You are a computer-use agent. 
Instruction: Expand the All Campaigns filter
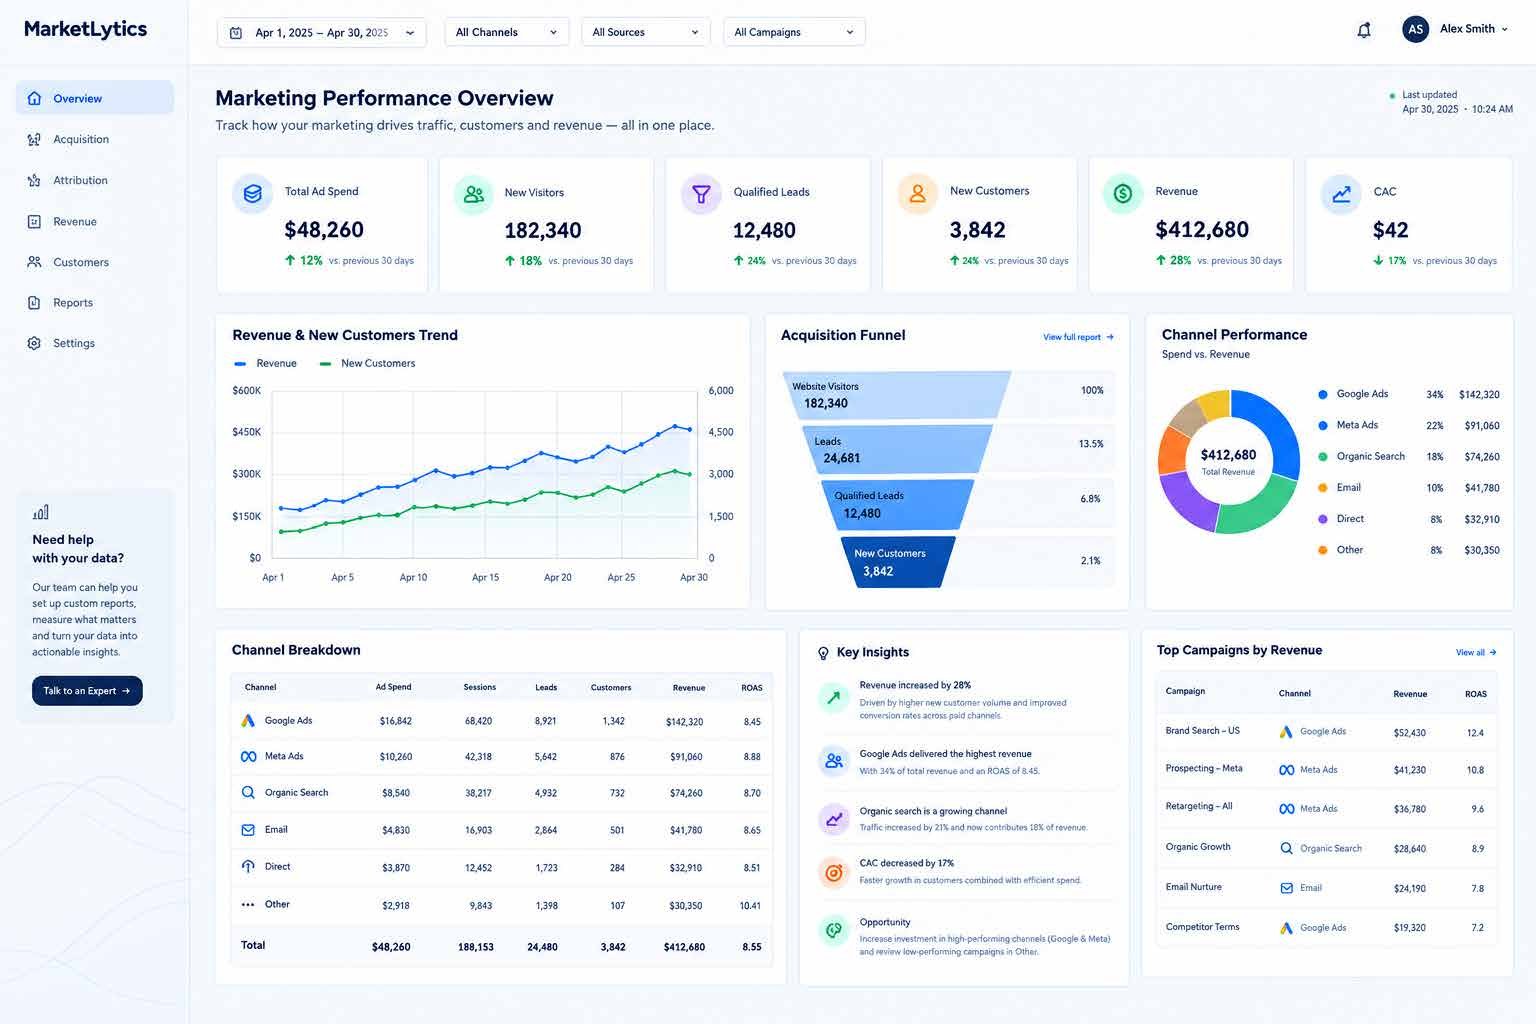point(794,32)
